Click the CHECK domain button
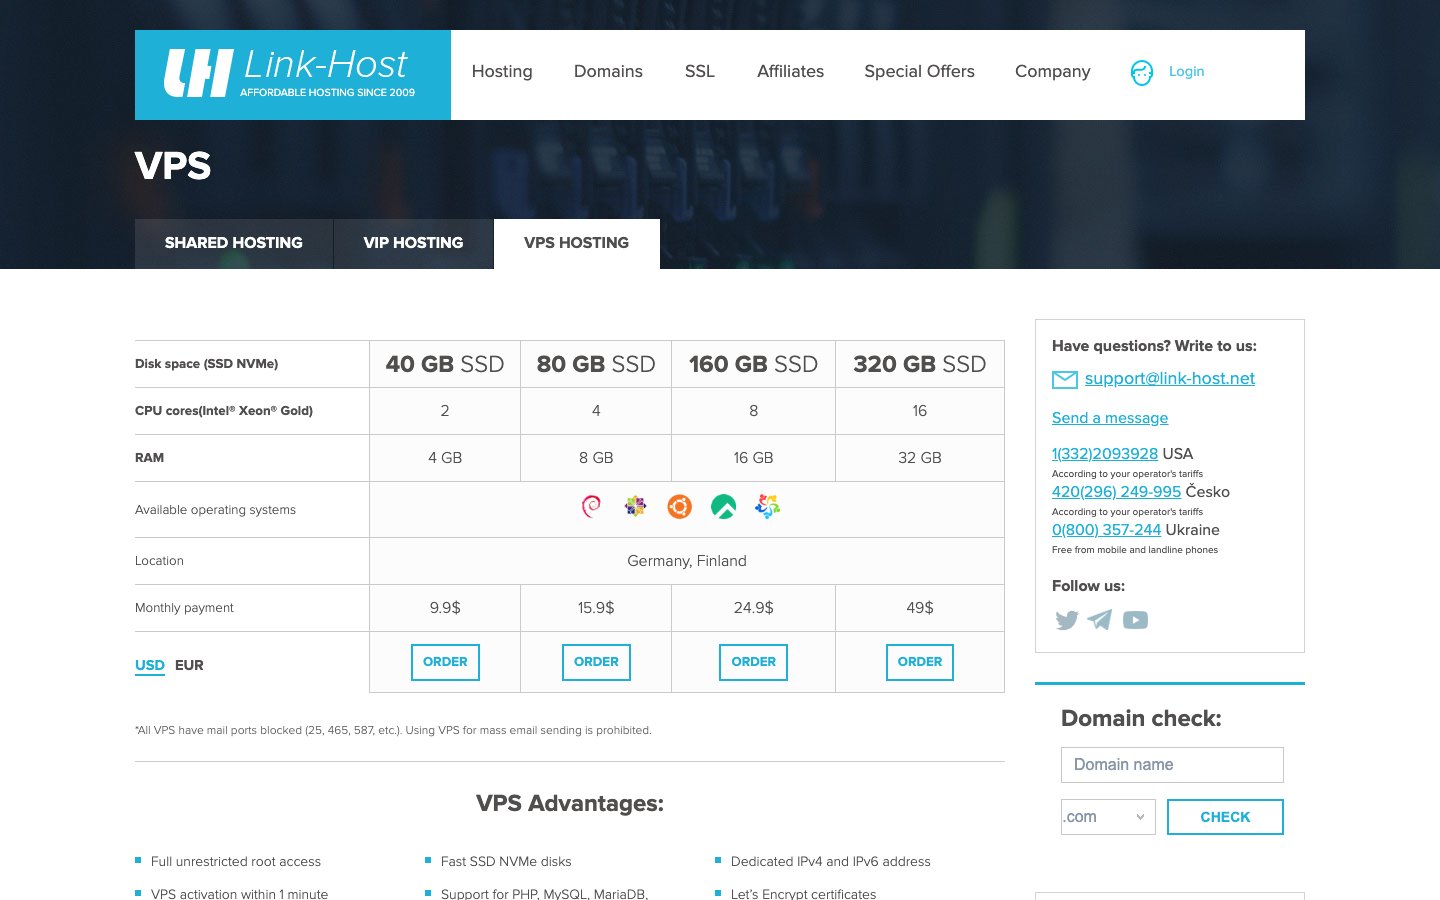Image resolution: width=1440 pixels, height=900 pixels. point(1225,817)
